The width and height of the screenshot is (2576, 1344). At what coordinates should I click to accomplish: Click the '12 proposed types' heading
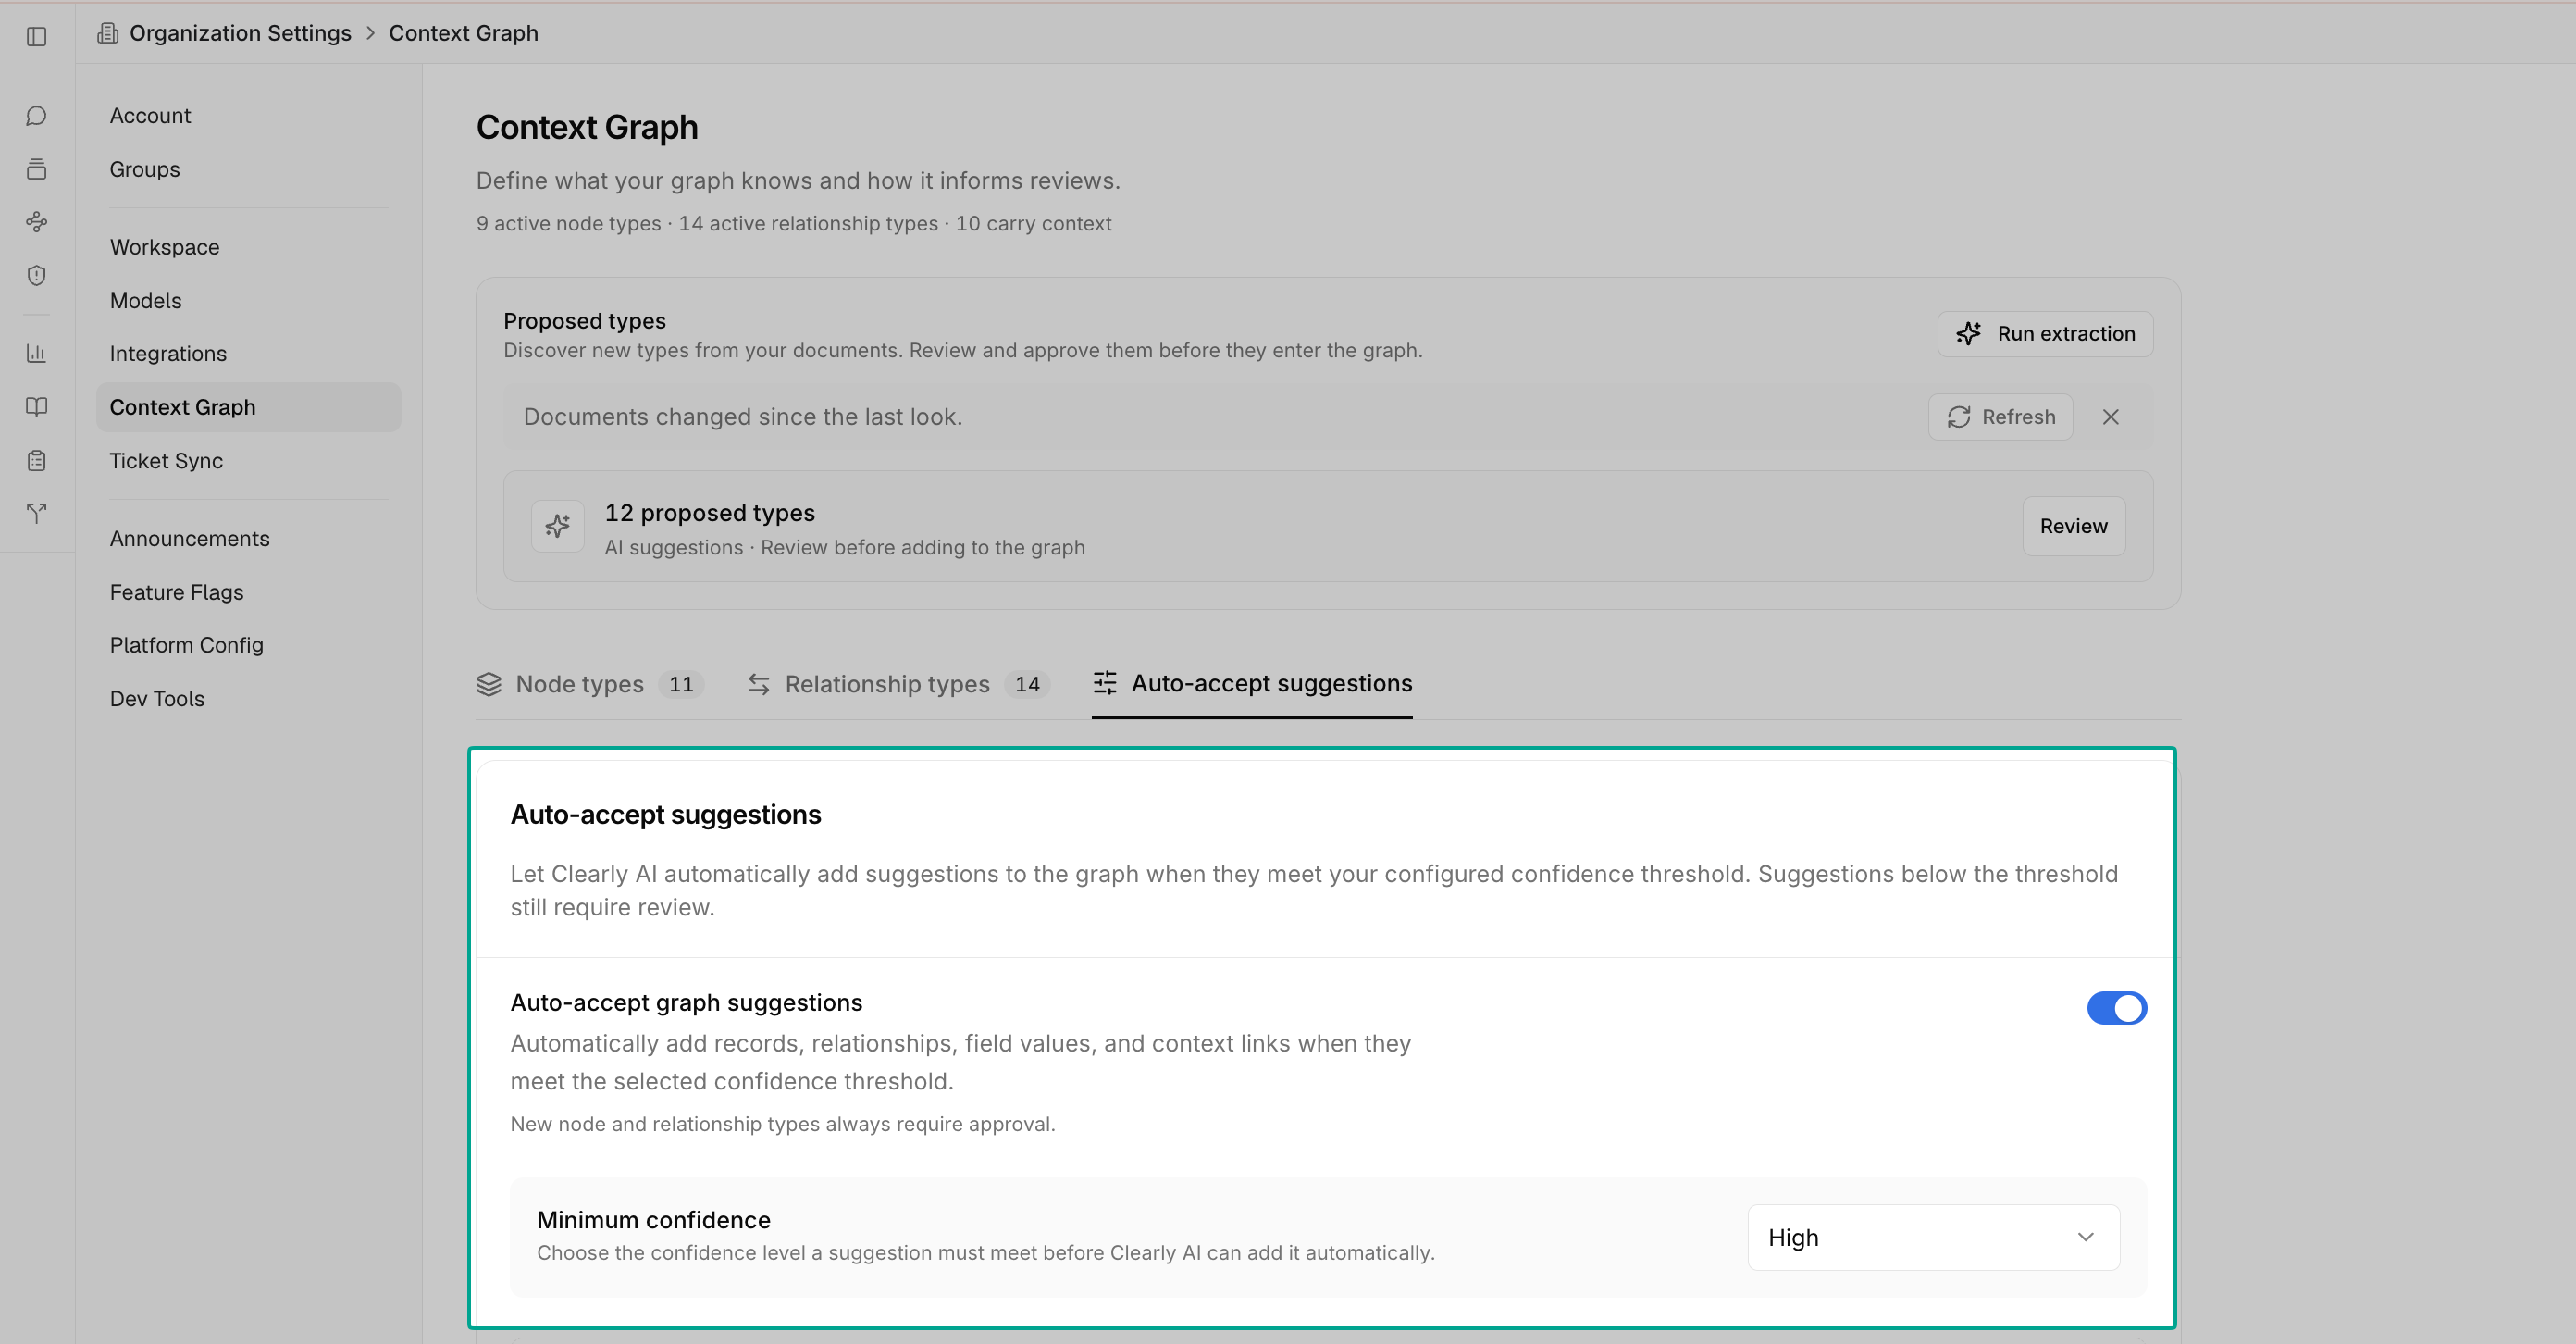click(710, 513)
